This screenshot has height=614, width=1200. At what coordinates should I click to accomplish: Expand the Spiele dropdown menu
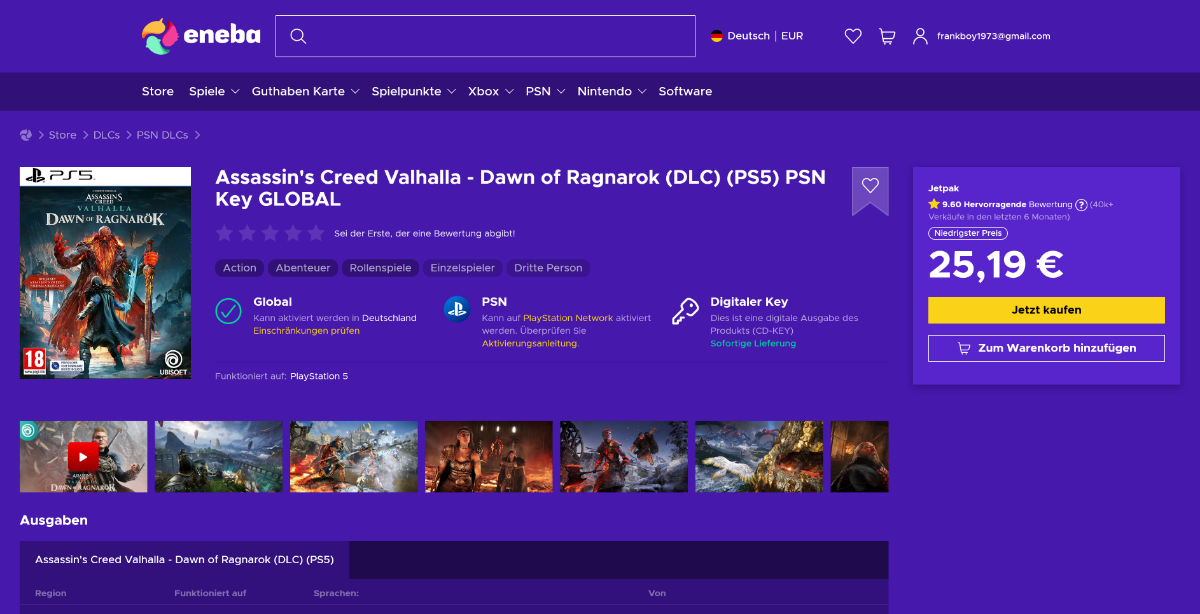click(214, 91)
